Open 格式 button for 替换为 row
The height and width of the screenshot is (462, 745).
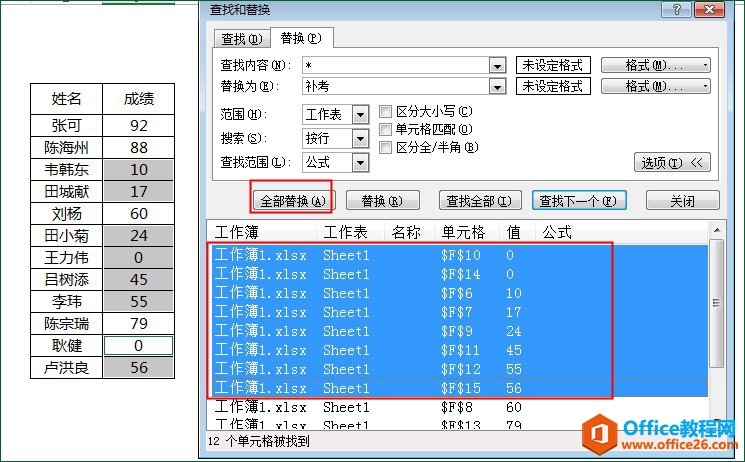pos(656,86)
